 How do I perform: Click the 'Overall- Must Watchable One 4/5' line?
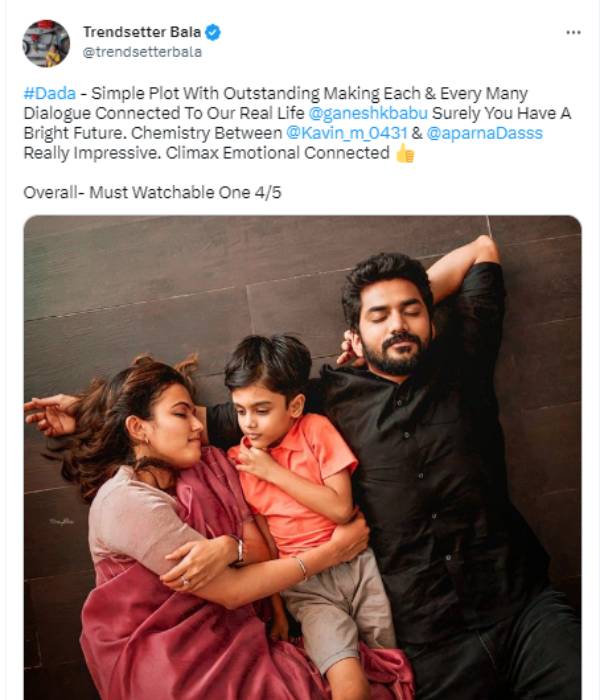click(152, 193)
